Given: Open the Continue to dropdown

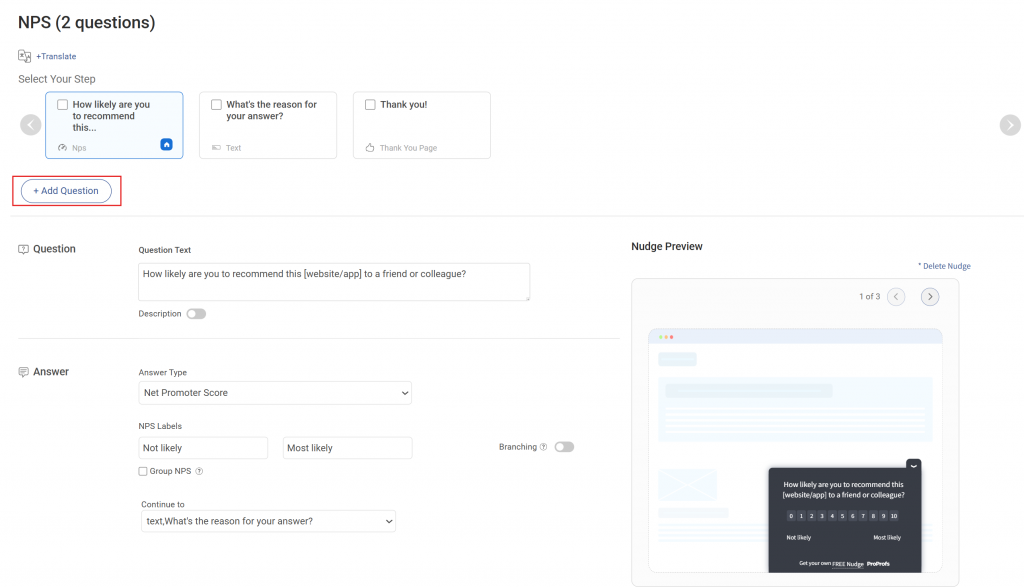Looking at the screenshot, I should tap(268, 521).
